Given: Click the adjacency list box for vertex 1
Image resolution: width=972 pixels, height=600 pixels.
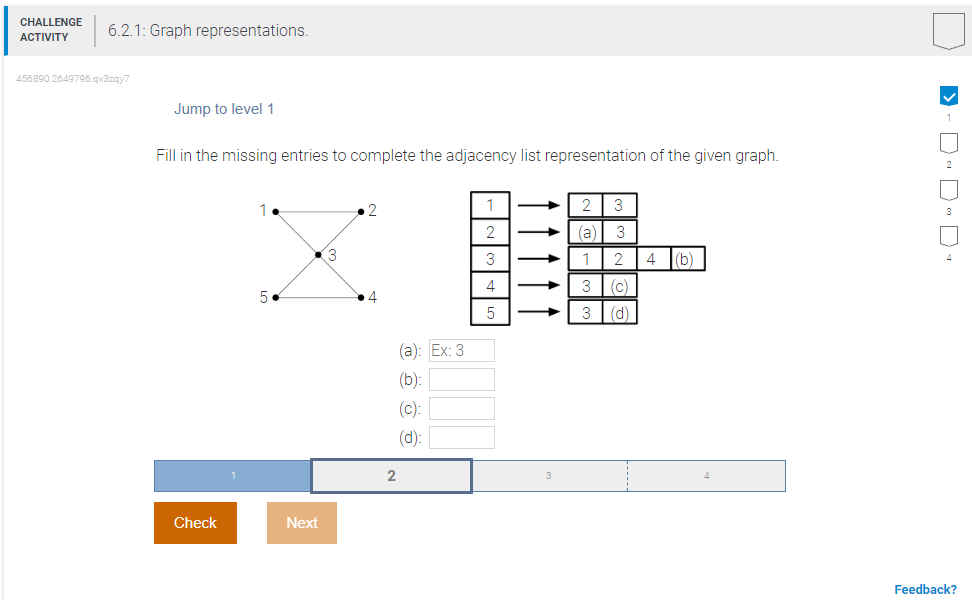Looking at the screenshot, I should pos(490,204).
